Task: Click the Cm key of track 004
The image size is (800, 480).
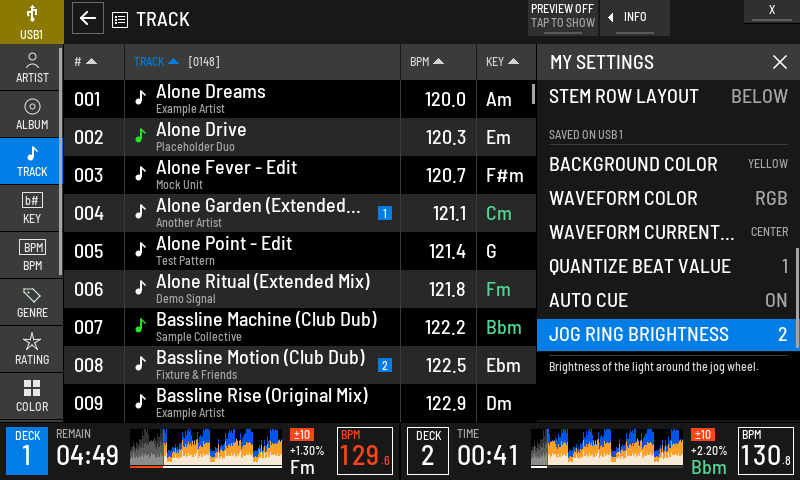Action: click(x=498, y=213)
